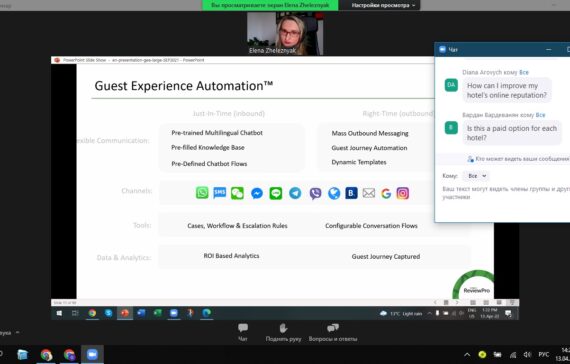
Task: Click 'Guest Journey Automation' text on slide
Action: 369,148
